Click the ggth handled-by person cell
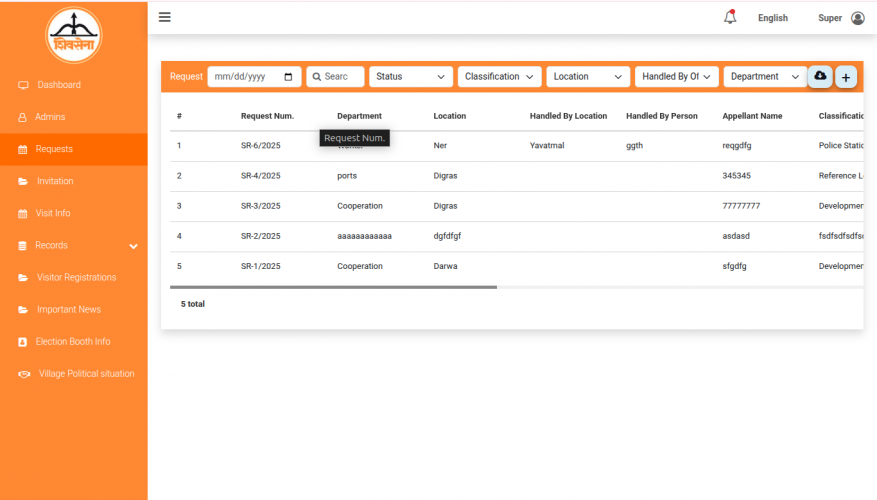 point(634,145)
